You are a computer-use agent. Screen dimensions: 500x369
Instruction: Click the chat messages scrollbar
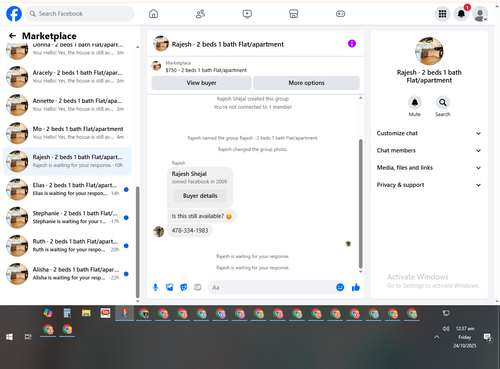tap(360, 203)
